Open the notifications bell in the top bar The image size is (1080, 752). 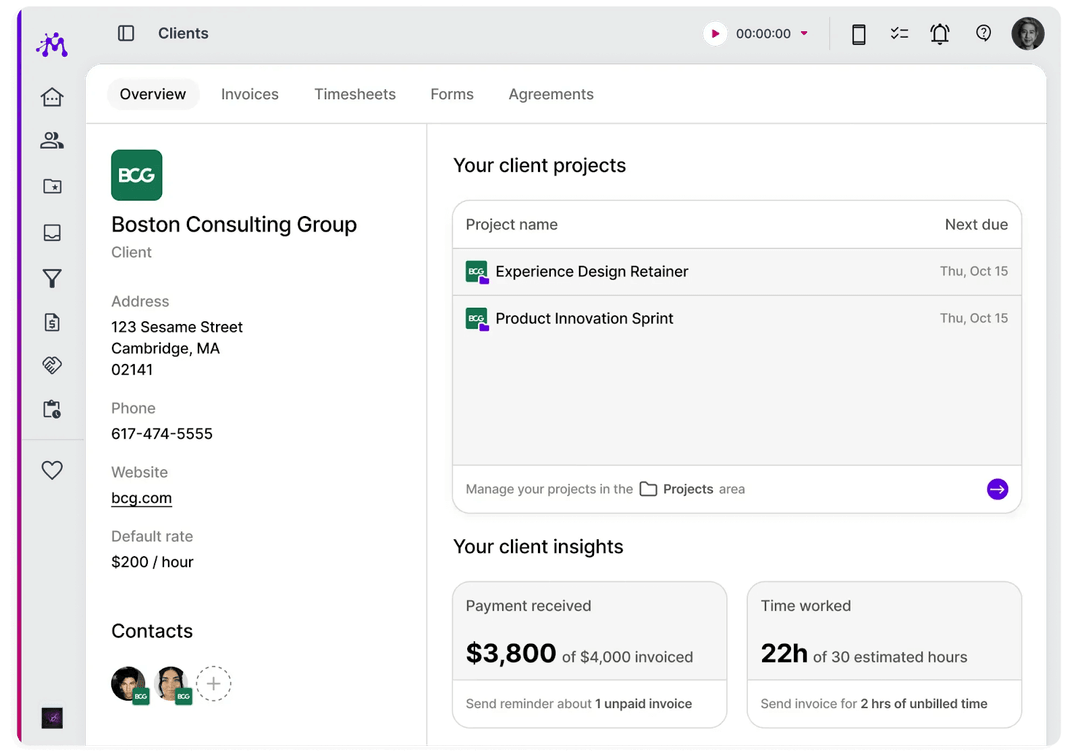(940, 33)
